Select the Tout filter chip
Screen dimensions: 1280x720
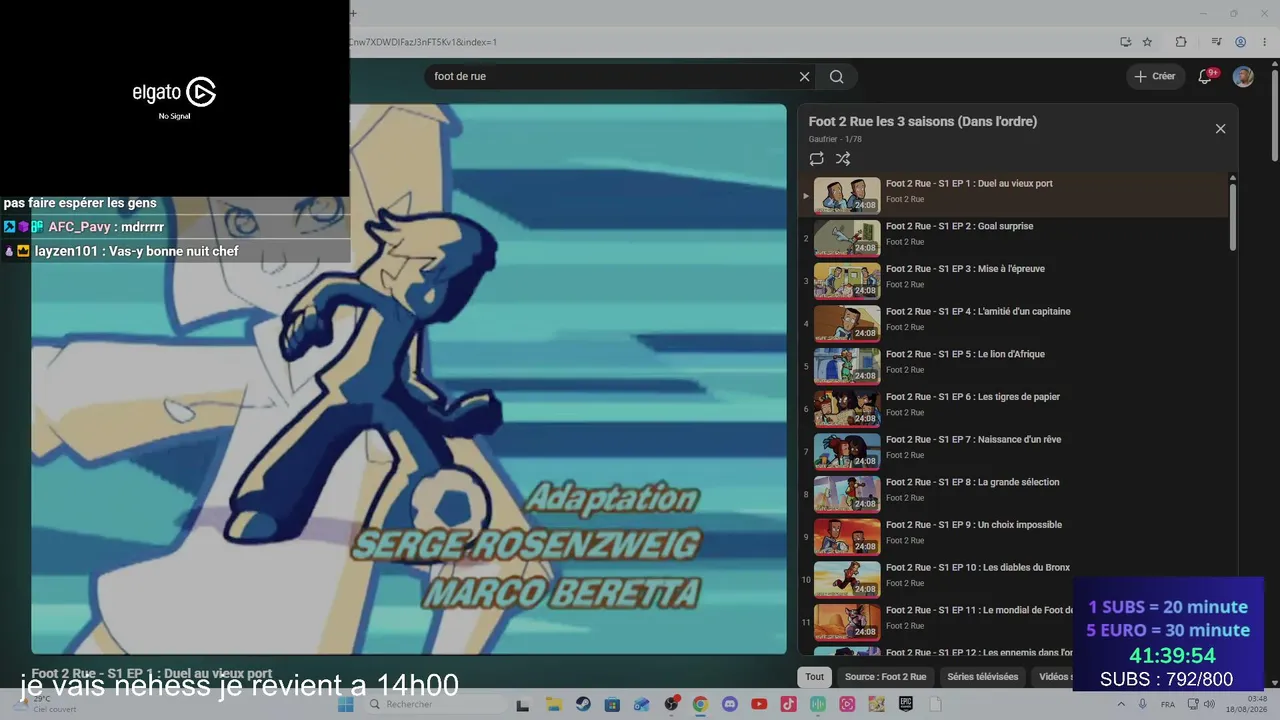click(x=815, y=677)
